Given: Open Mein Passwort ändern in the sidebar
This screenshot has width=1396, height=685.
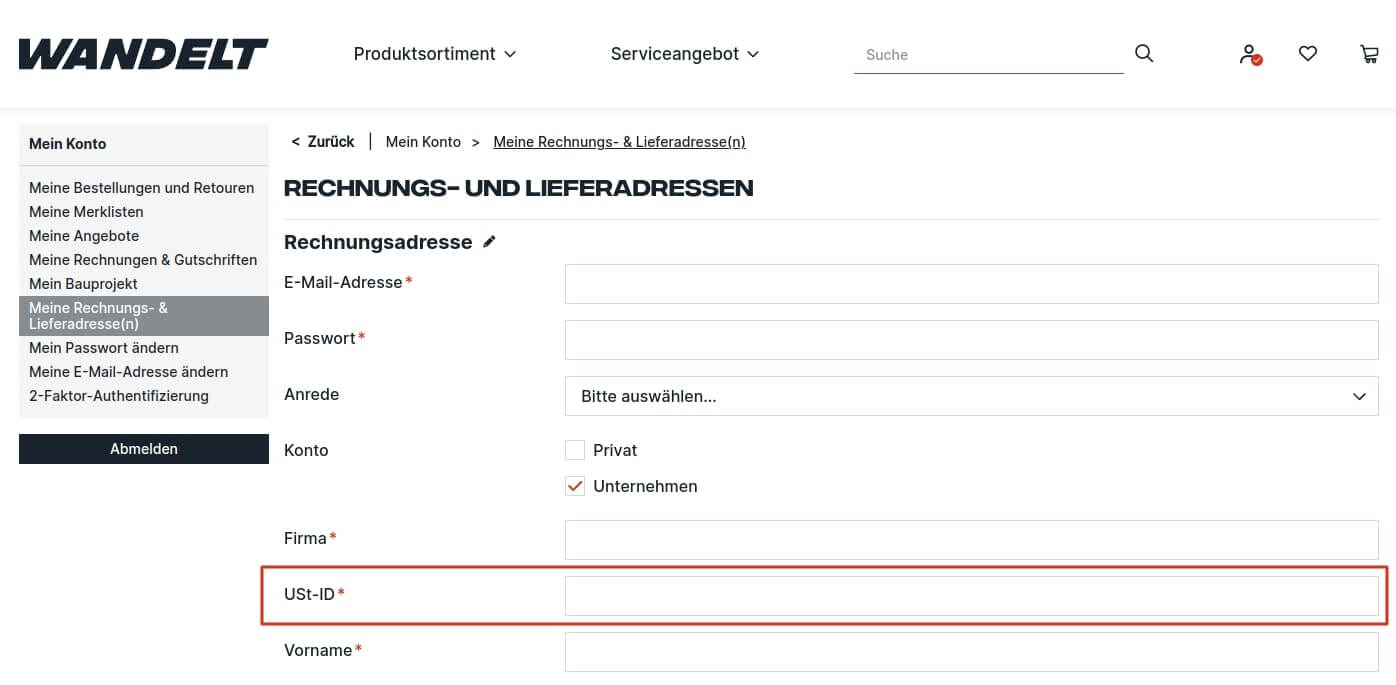Looking at the screenshot, I should click(x=104, y=347).
